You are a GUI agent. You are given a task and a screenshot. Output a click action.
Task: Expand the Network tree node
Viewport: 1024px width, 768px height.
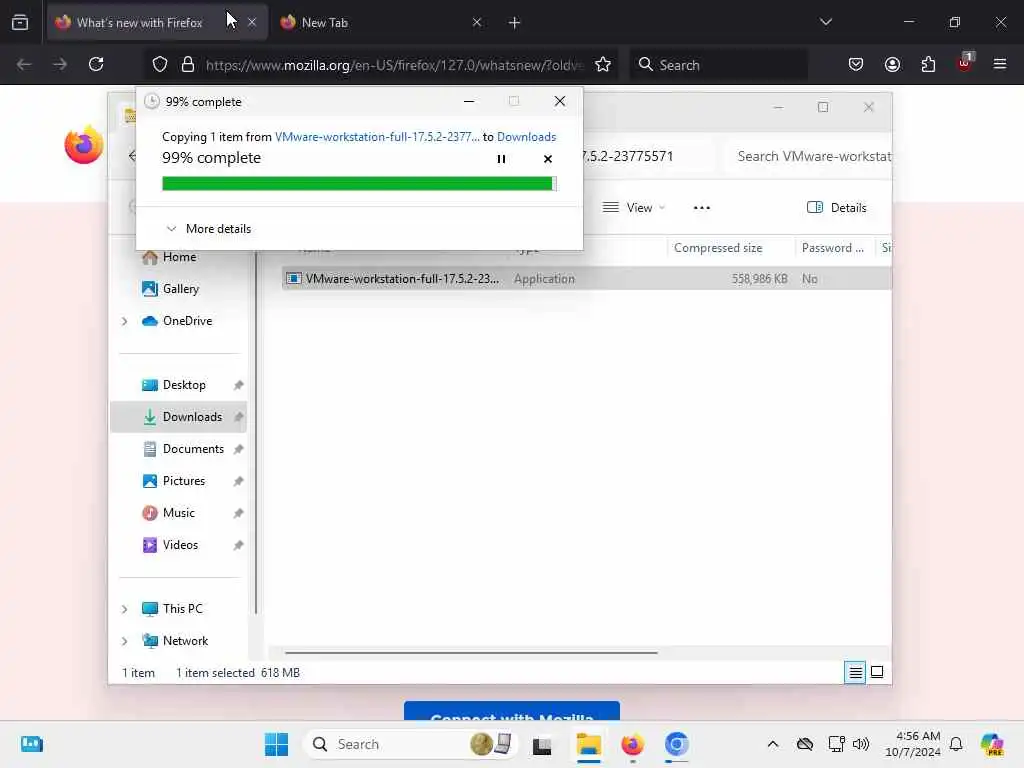click(x=124, y=641)
